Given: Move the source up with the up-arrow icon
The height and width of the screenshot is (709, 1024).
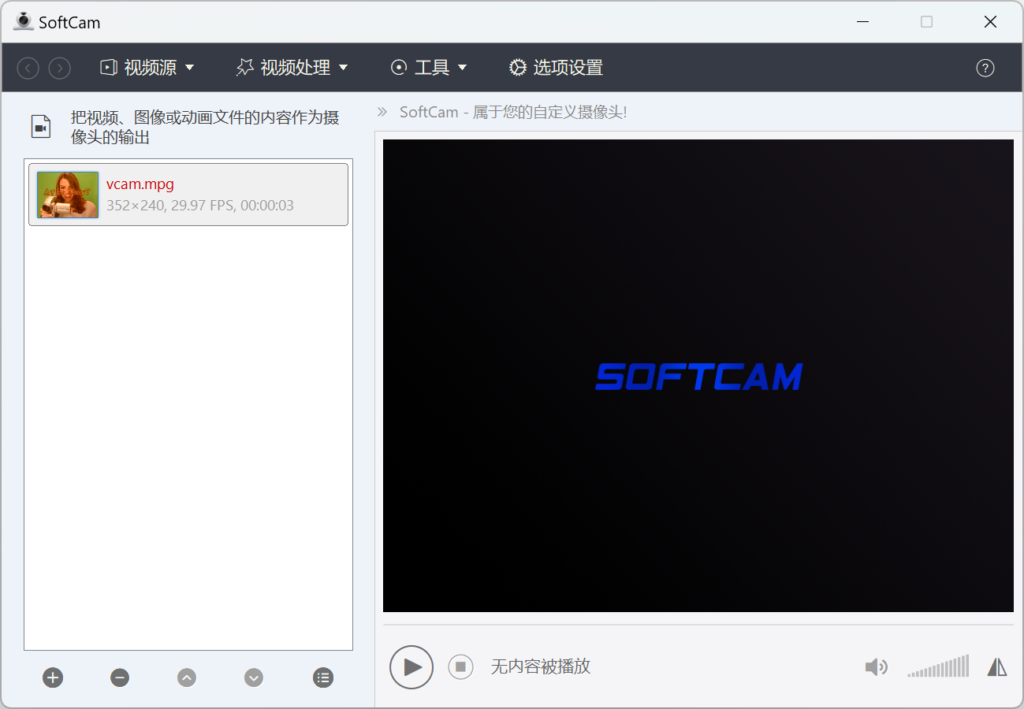Looking at the screenshot, I should 186,677.
